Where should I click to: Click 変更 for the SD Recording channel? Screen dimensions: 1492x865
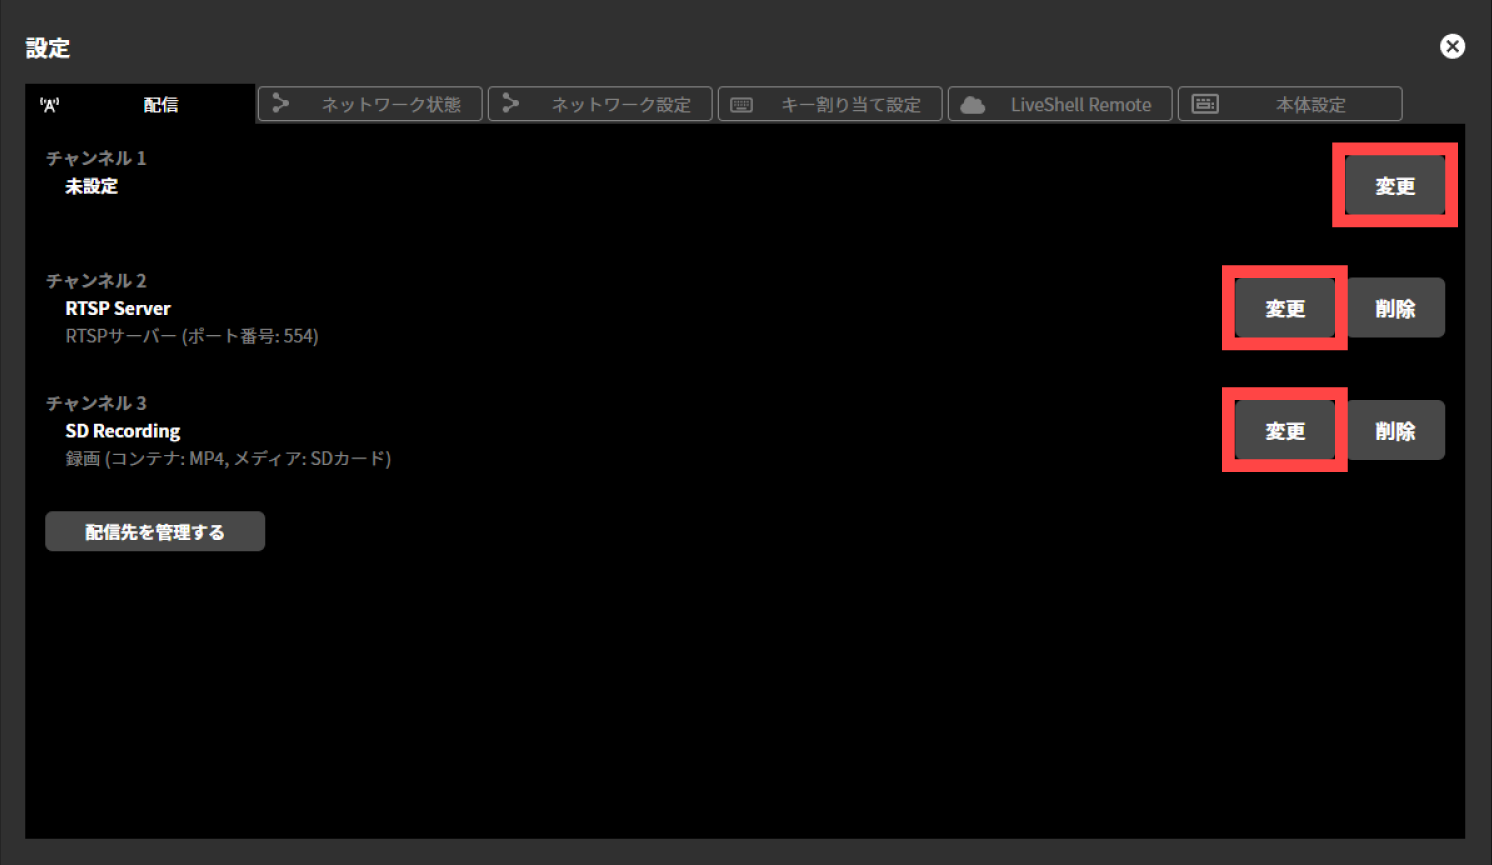click(1284, 430)
